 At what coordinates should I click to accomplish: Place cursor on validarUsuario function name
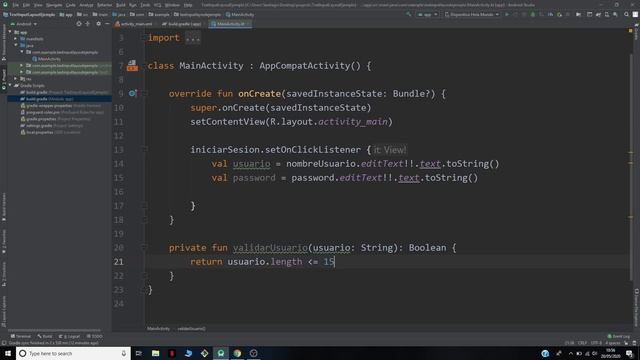pos(270,248)
